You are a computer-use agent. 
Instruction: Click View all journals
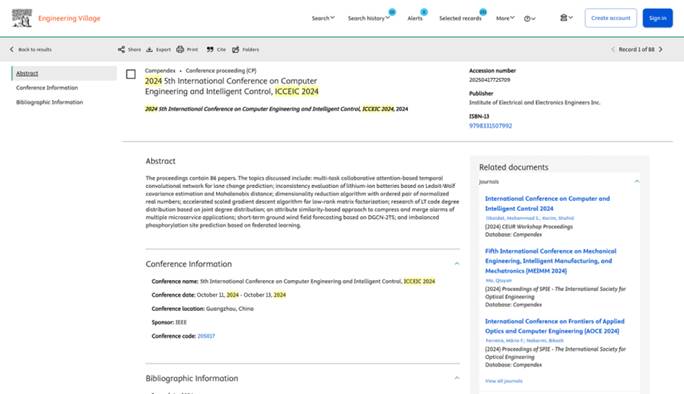[504, 381]
